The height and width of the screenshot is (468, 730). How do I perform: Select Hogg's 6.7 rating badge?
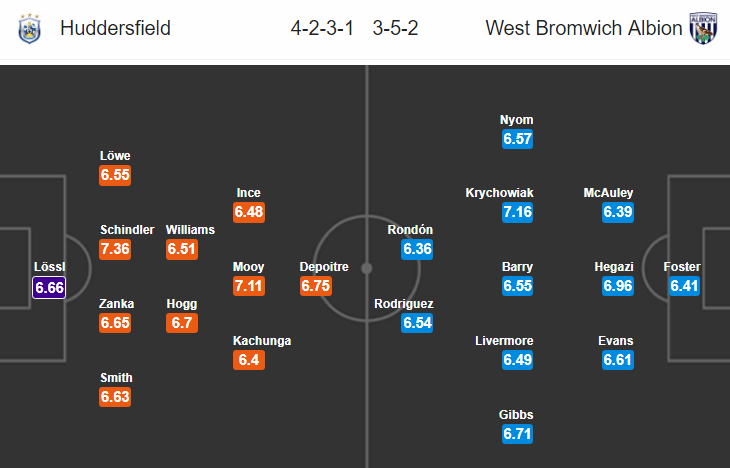coord(182,323)
